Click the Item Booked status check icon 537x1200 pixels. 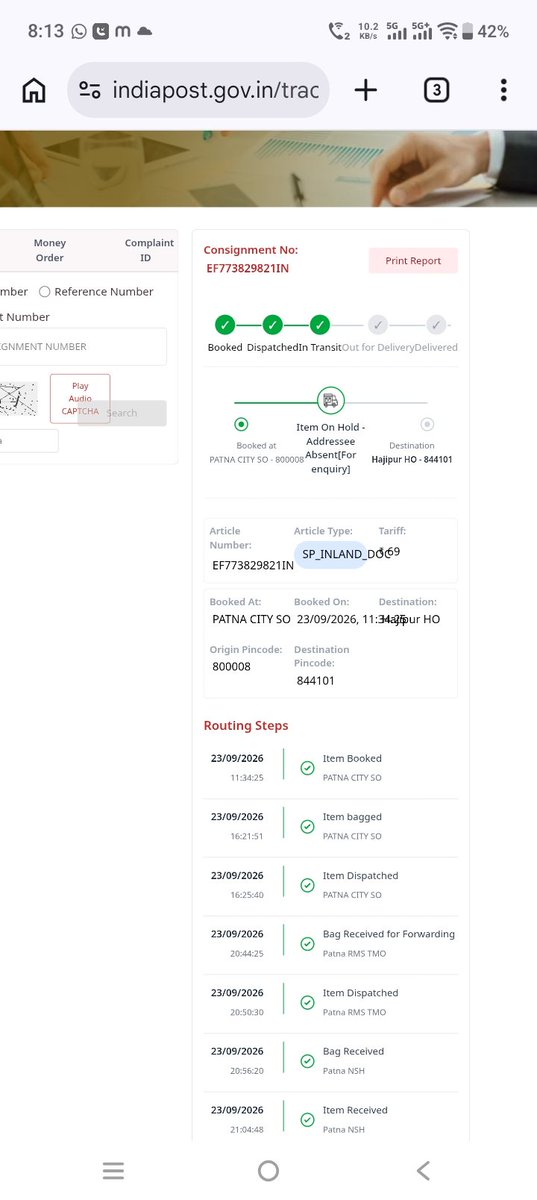[307, 768]
